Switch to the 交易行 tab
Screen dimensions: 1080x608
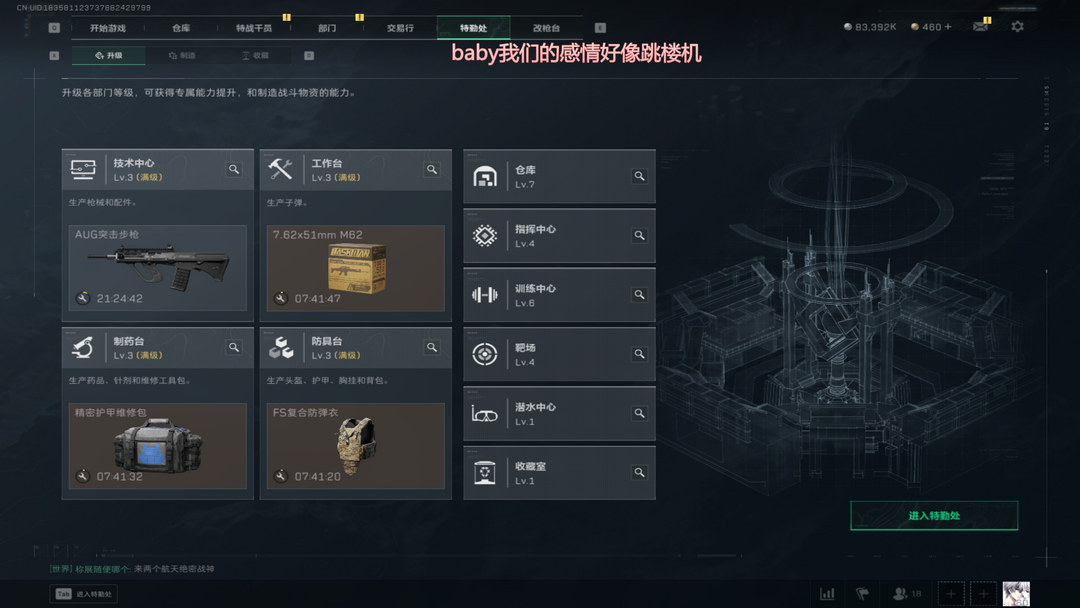coord(400,28)
